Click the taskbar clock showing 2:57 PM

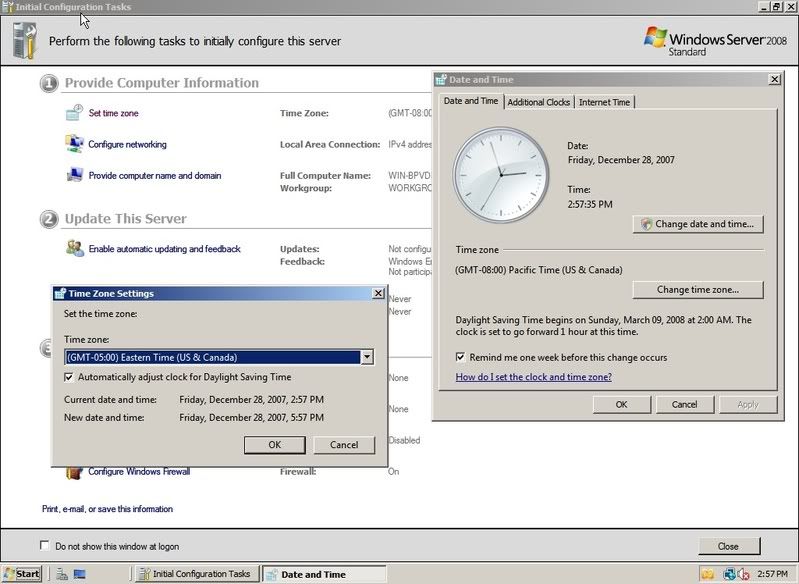point(773,574)
